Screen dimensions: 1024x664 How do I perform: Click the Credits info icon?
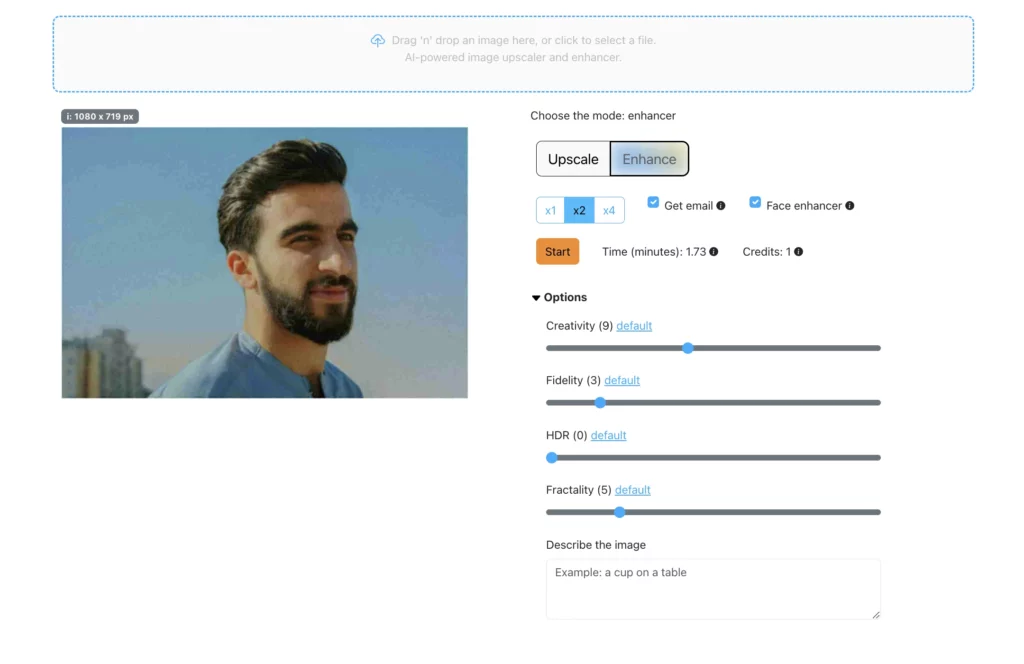797,251
